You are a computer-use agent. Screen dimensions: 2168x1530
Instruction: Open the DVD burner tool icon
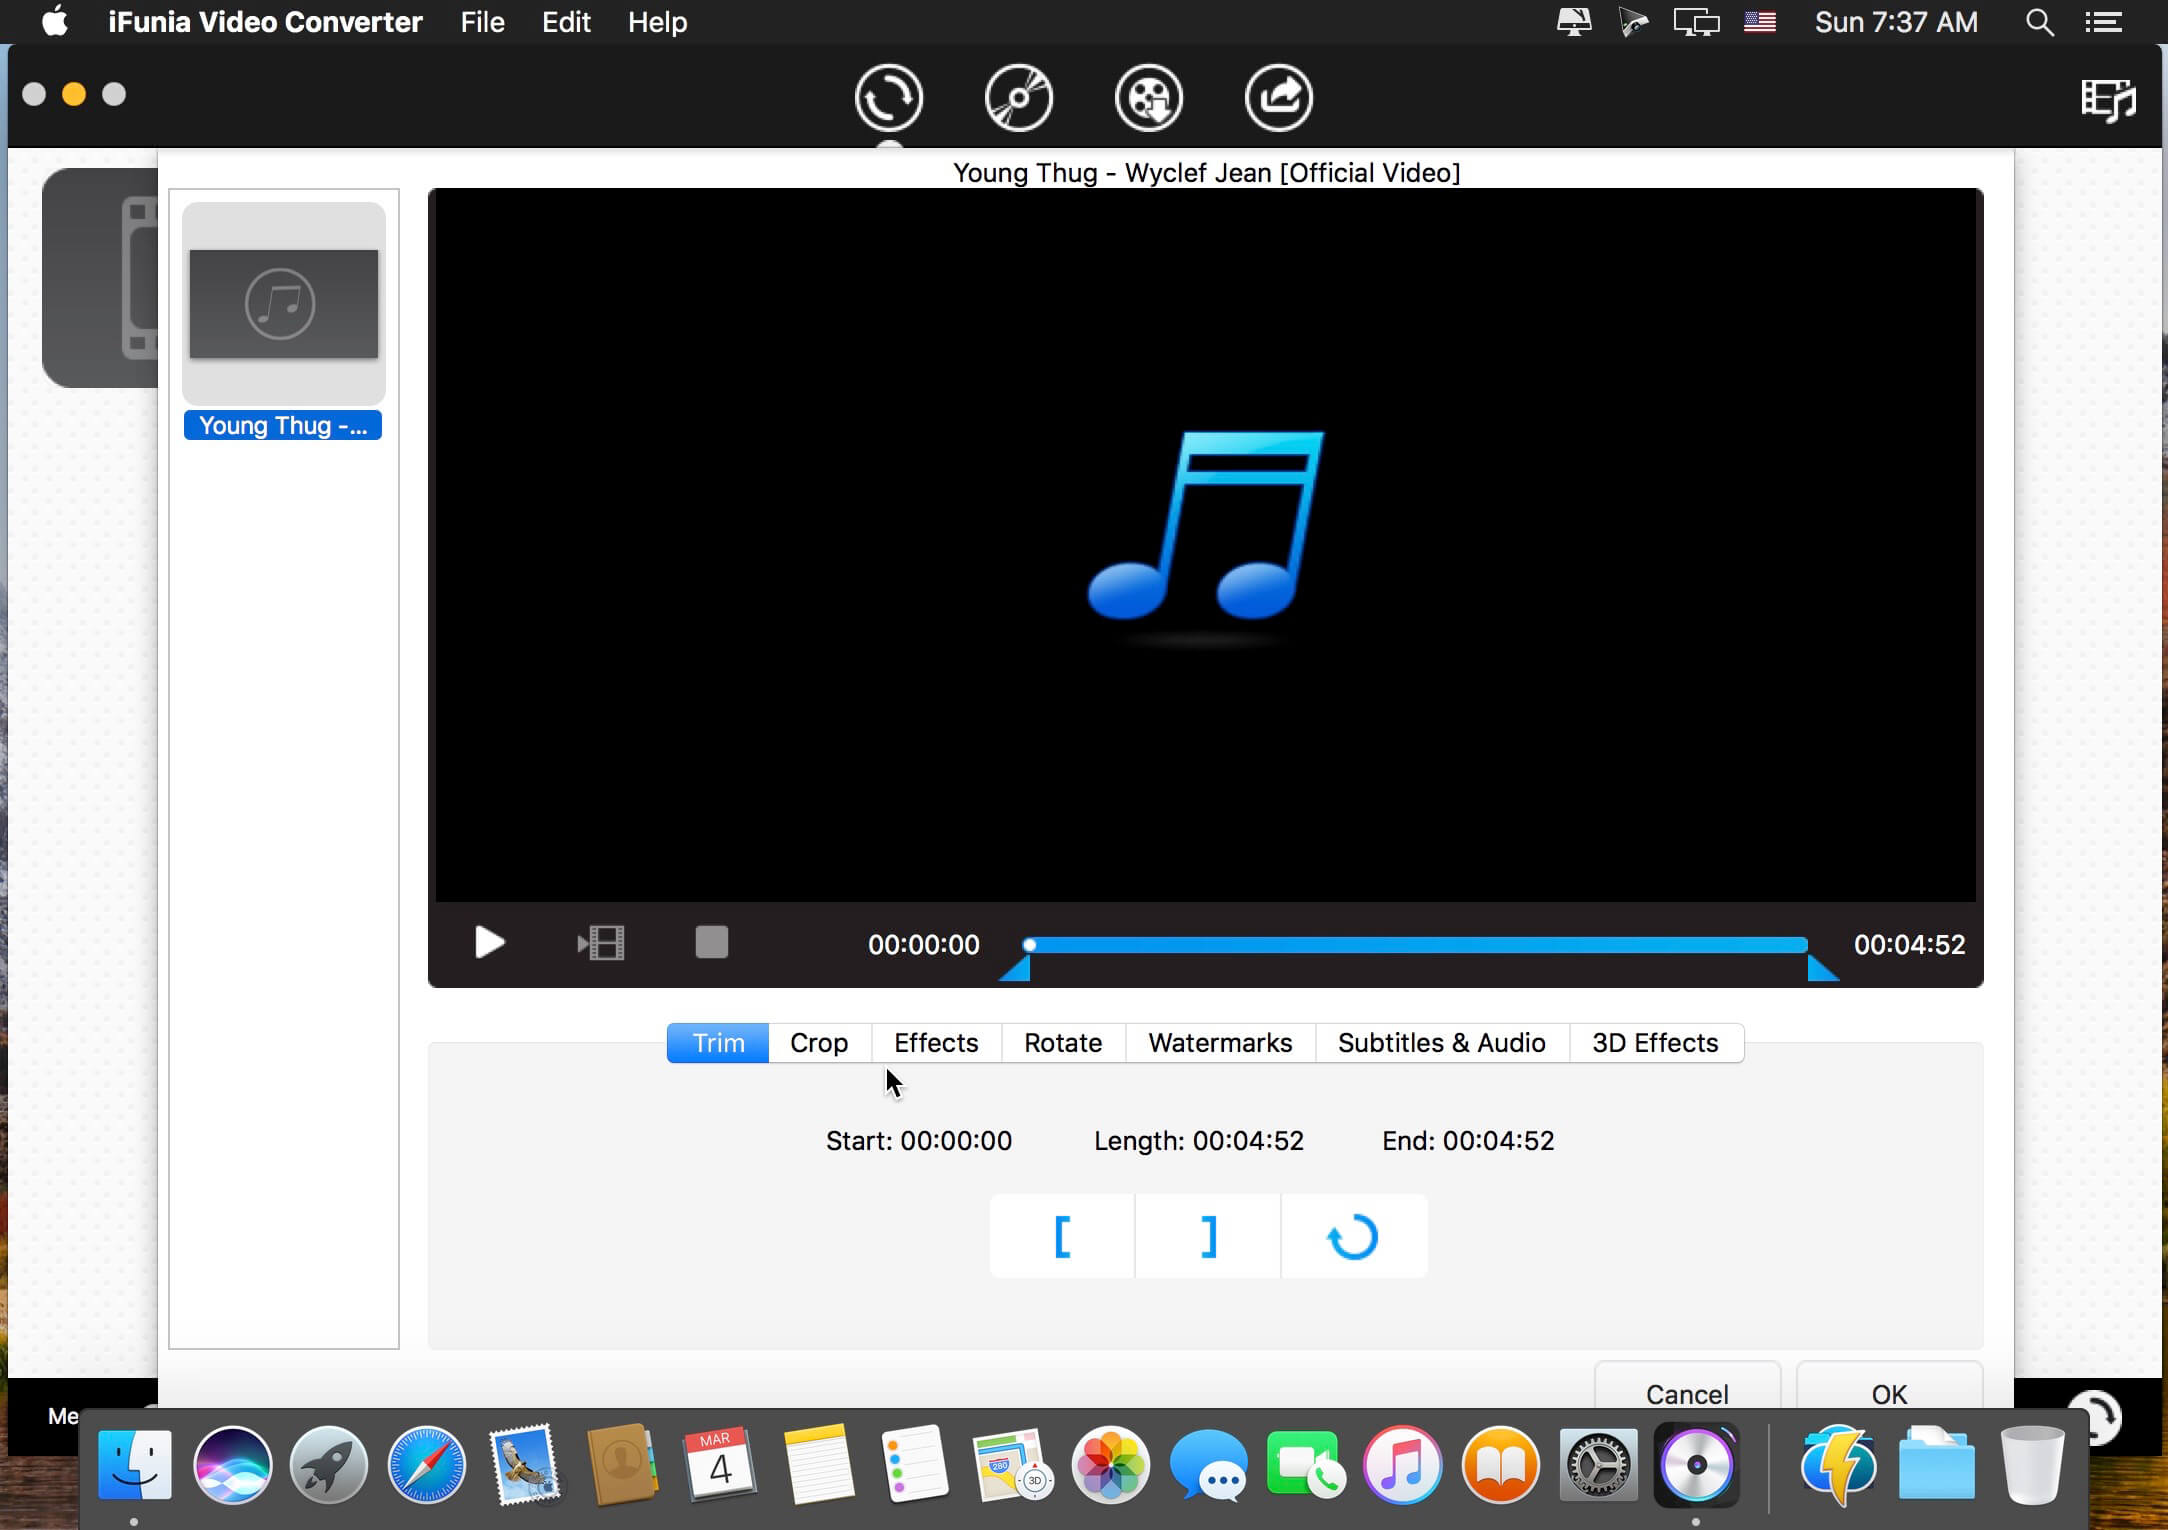tap(1018, 97)
